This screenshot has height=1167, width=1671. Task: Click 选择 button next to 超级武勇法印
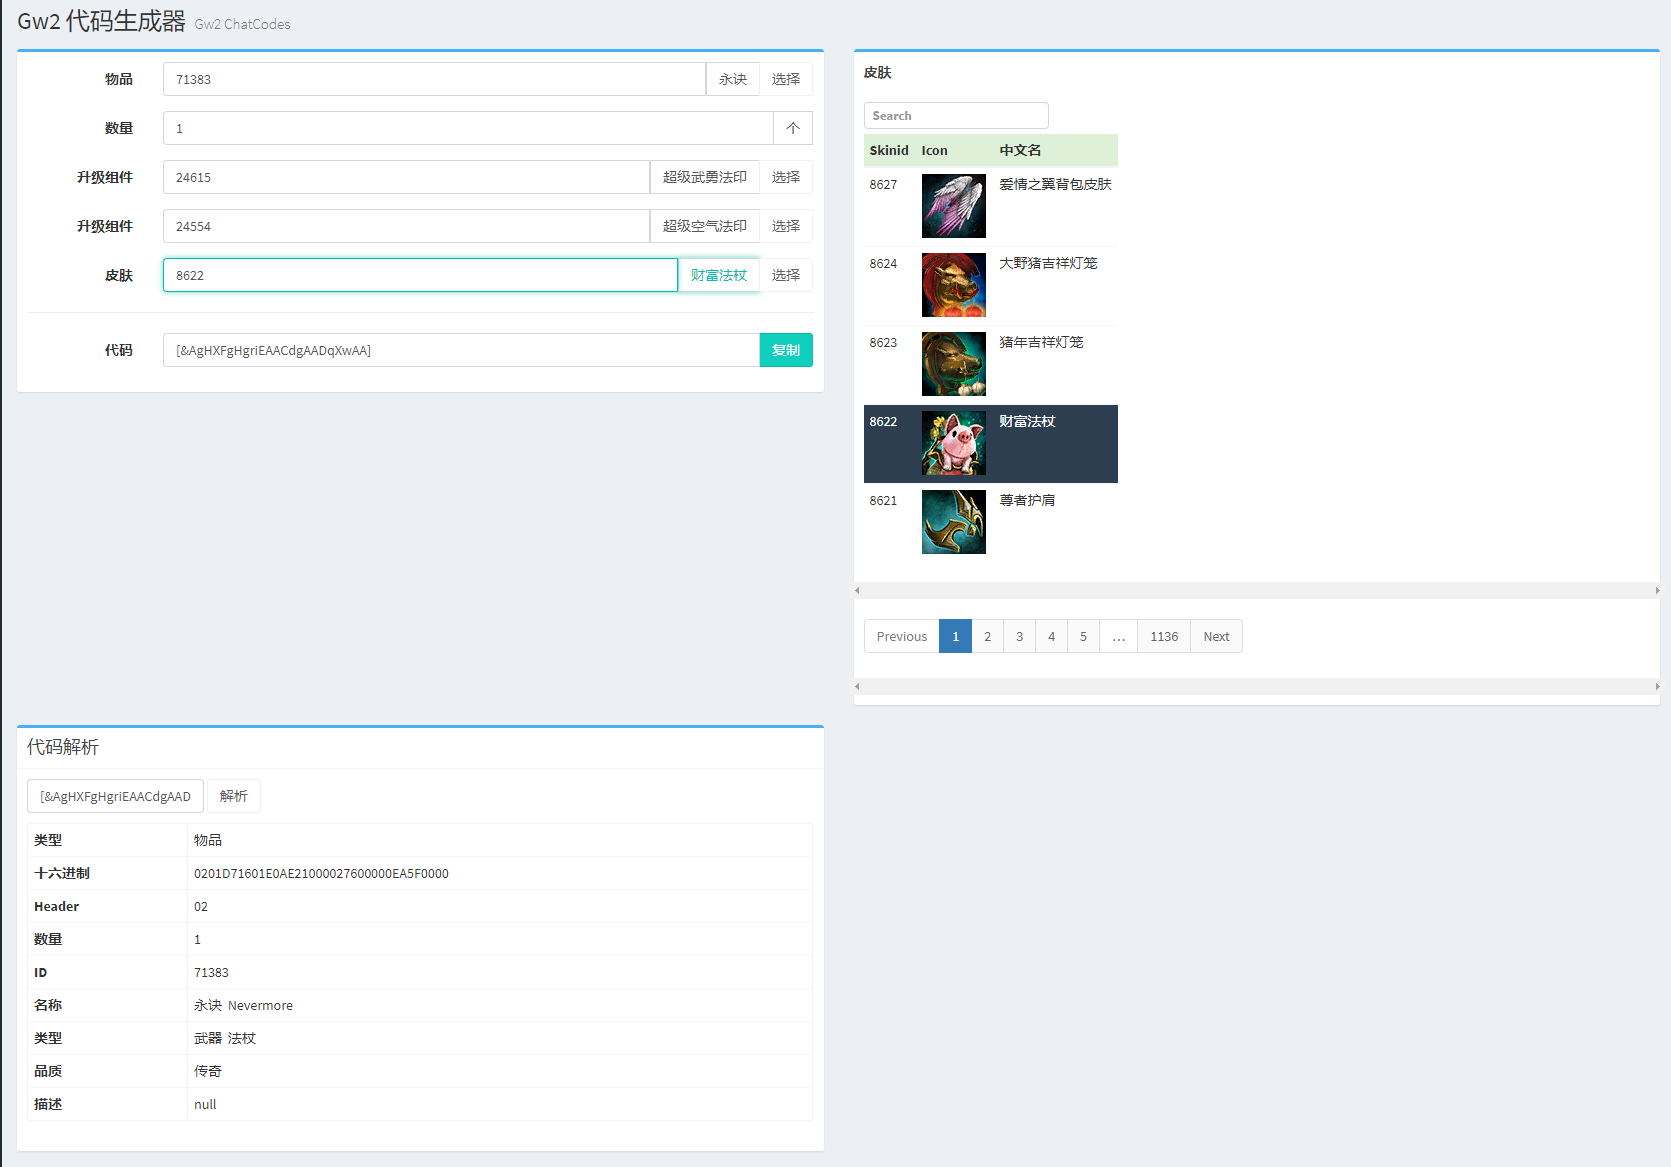(785, 177)
